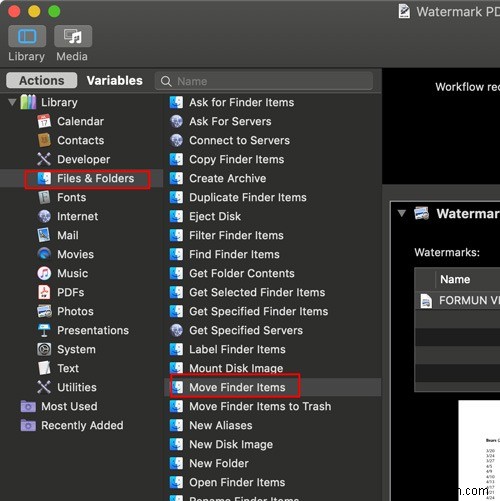Select the Get Folder Contents action
Screen dimensions: 500x501
point(242,273)
